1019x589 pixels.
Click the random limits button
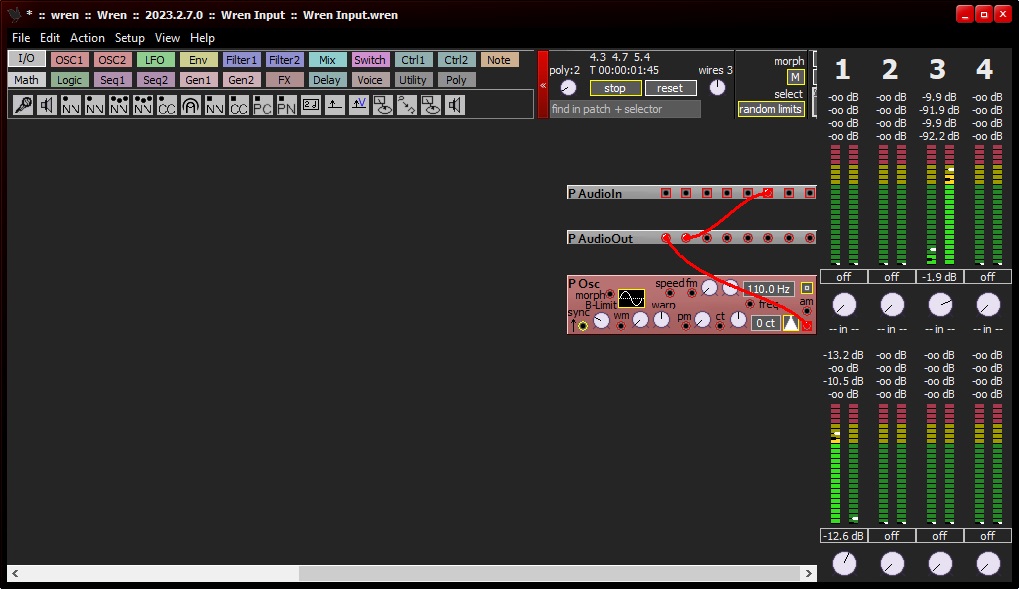click(x=770, y=109)
